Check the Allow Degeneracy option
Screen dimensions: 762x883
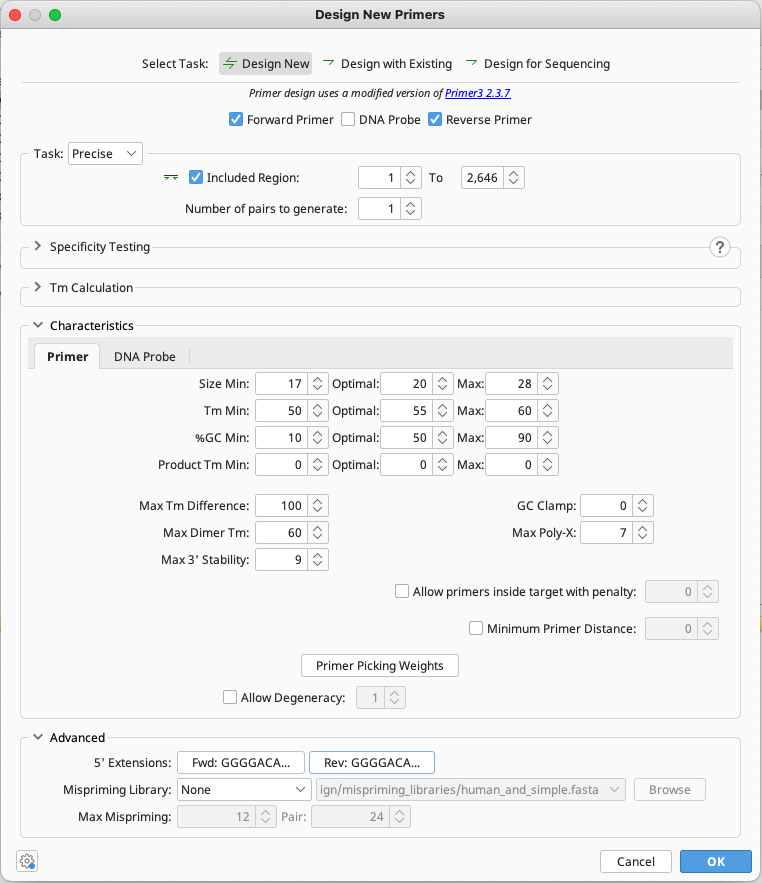point(229,697)
